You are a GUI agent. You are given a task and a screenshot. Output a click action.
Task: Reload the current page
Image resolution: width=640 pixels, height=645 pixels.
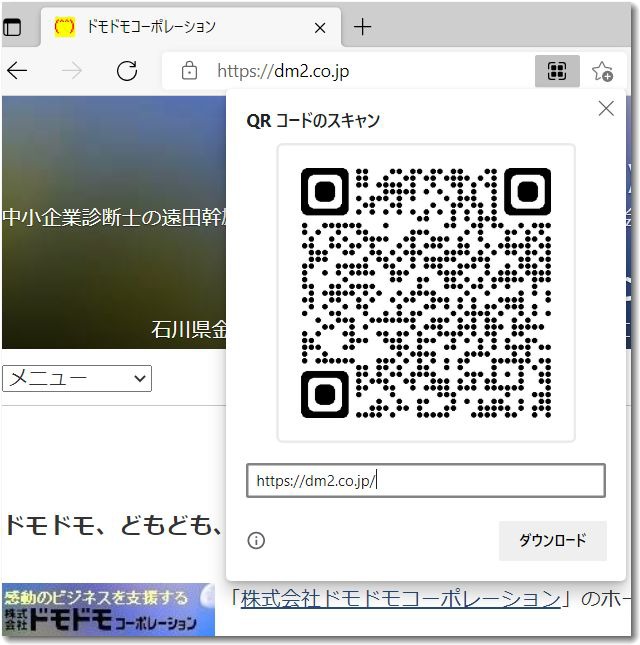127,71
